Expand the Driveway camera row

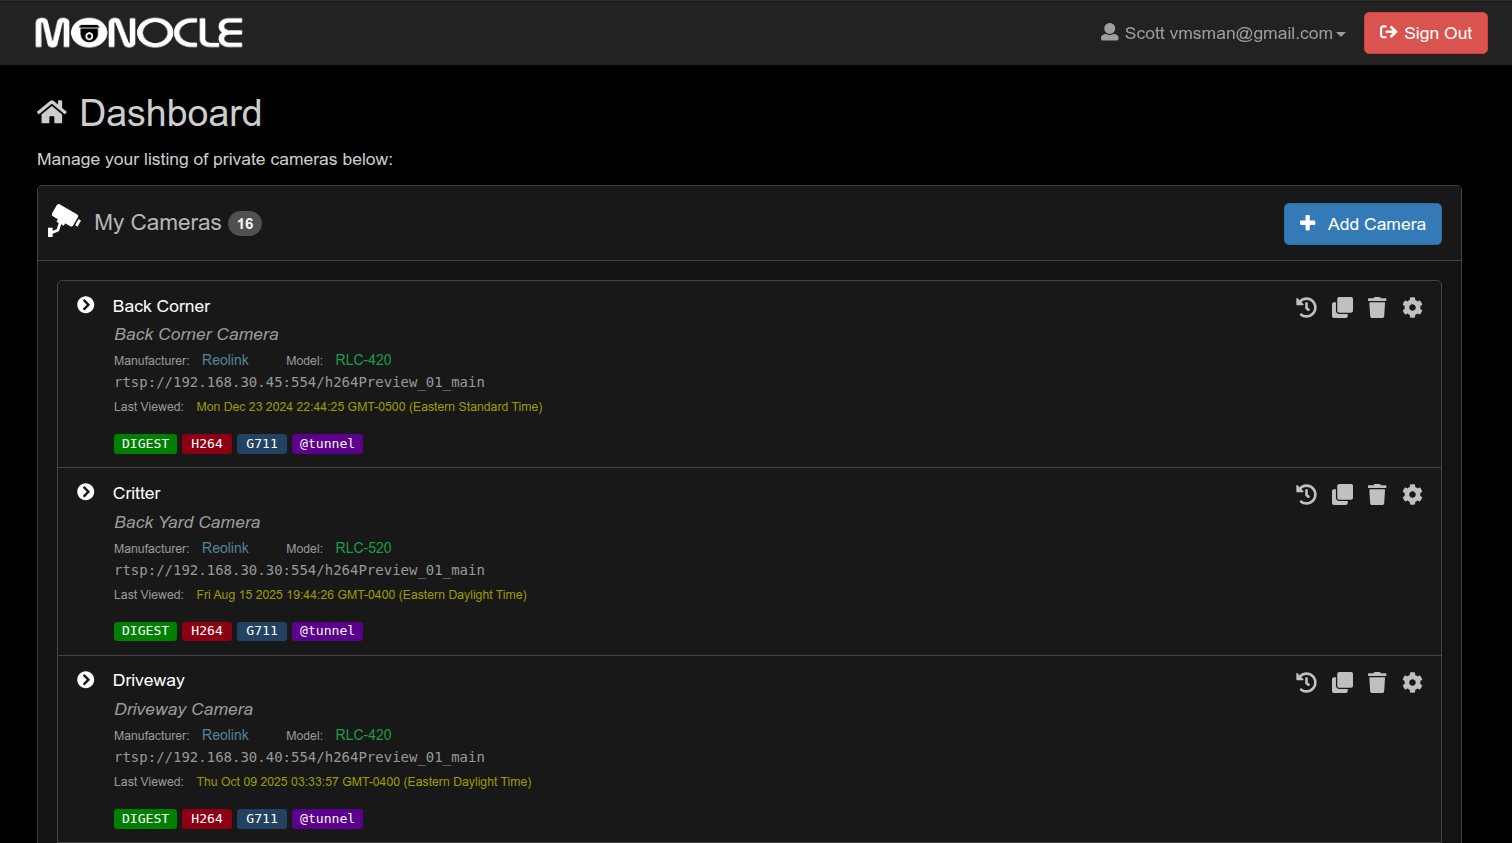(86, 680)
